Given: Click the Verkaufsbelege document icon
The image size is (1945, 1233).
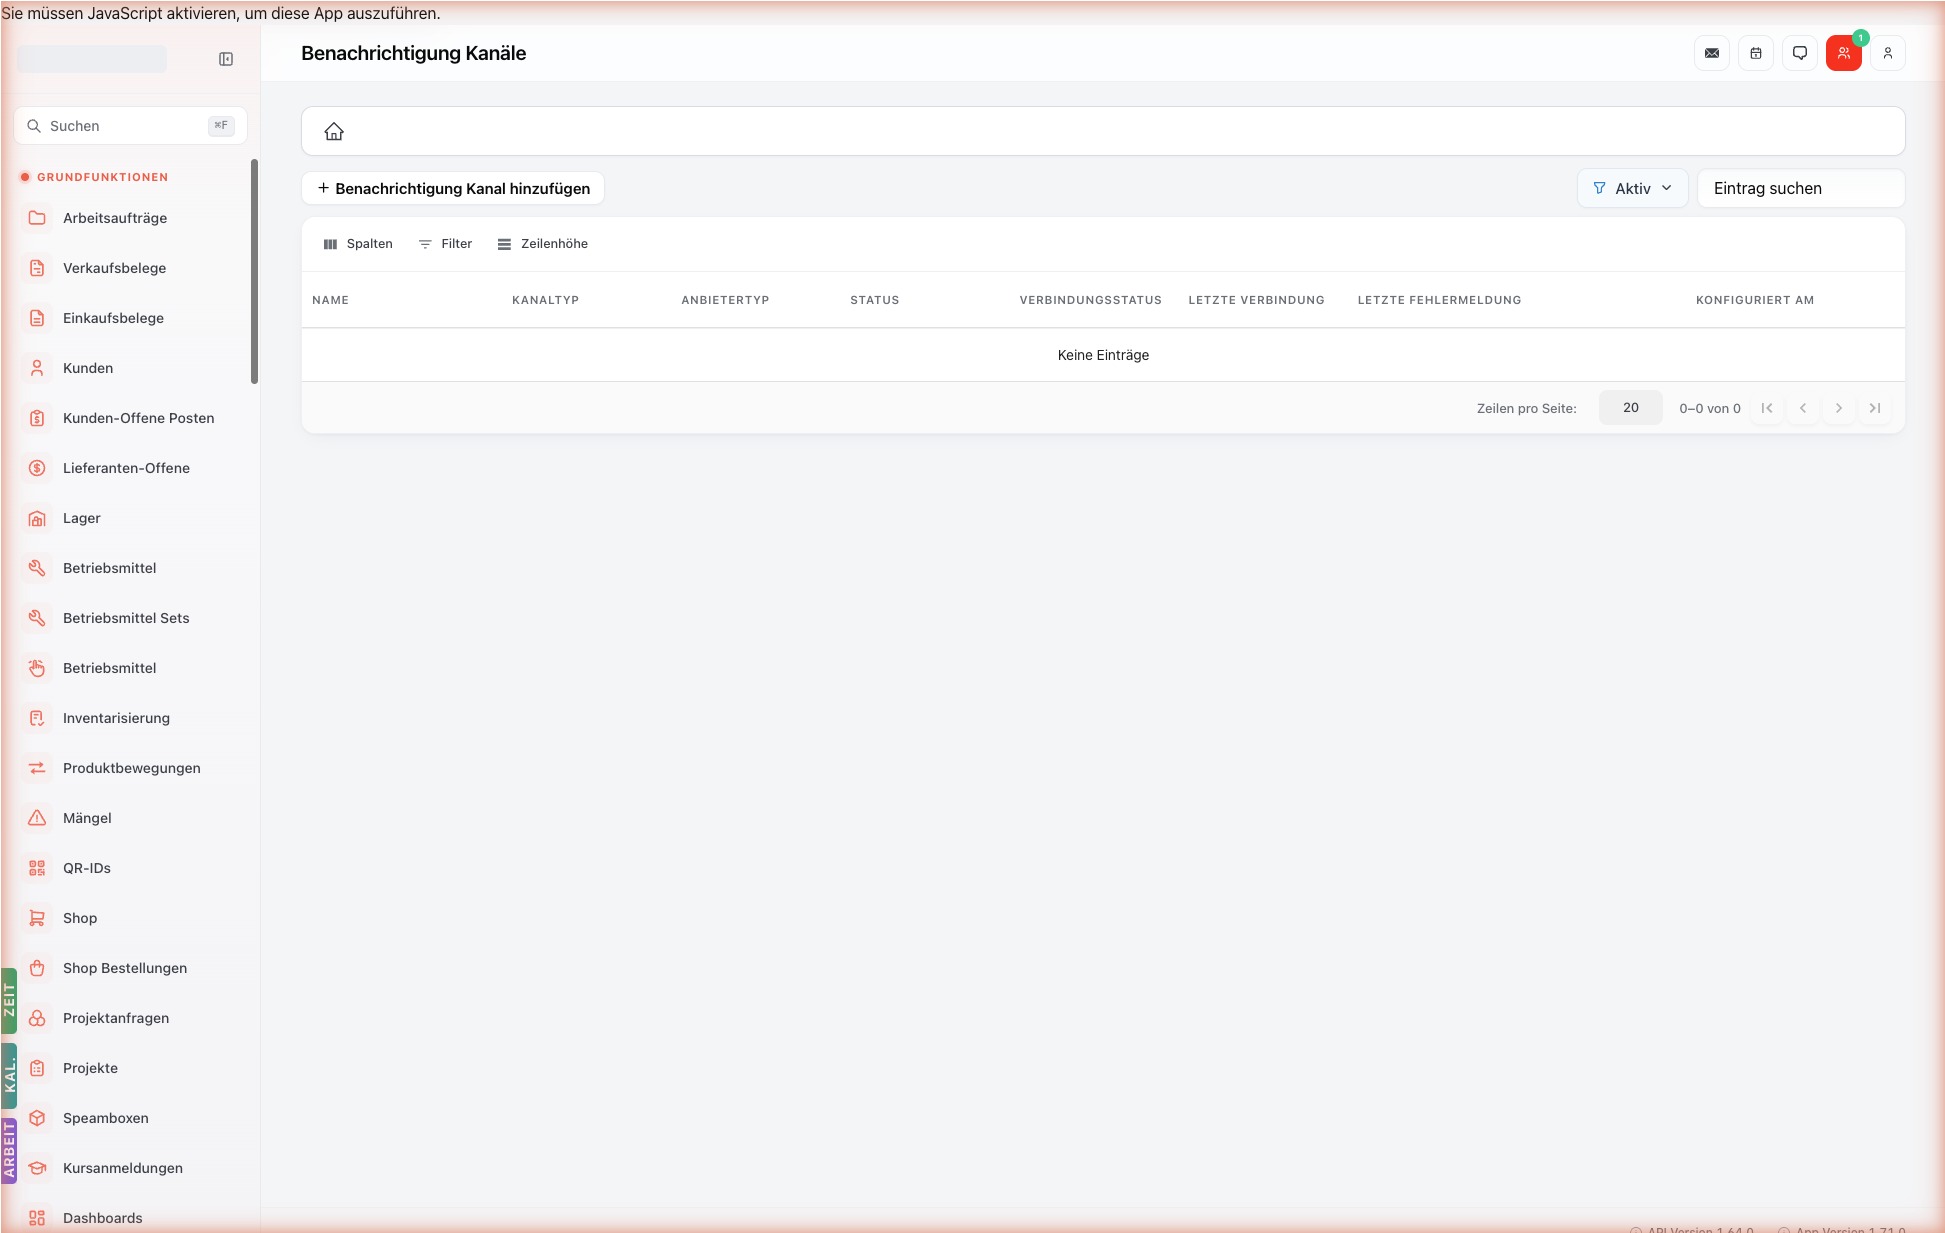Looking at the screenshot, I should tap(37, 268).
